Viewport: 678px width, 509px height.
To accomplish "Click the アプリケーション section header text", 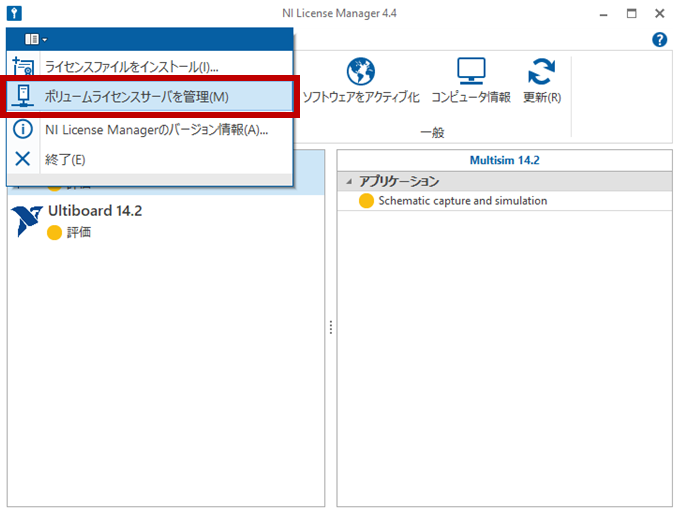I will pyautogui.click(x=399, y=181).
